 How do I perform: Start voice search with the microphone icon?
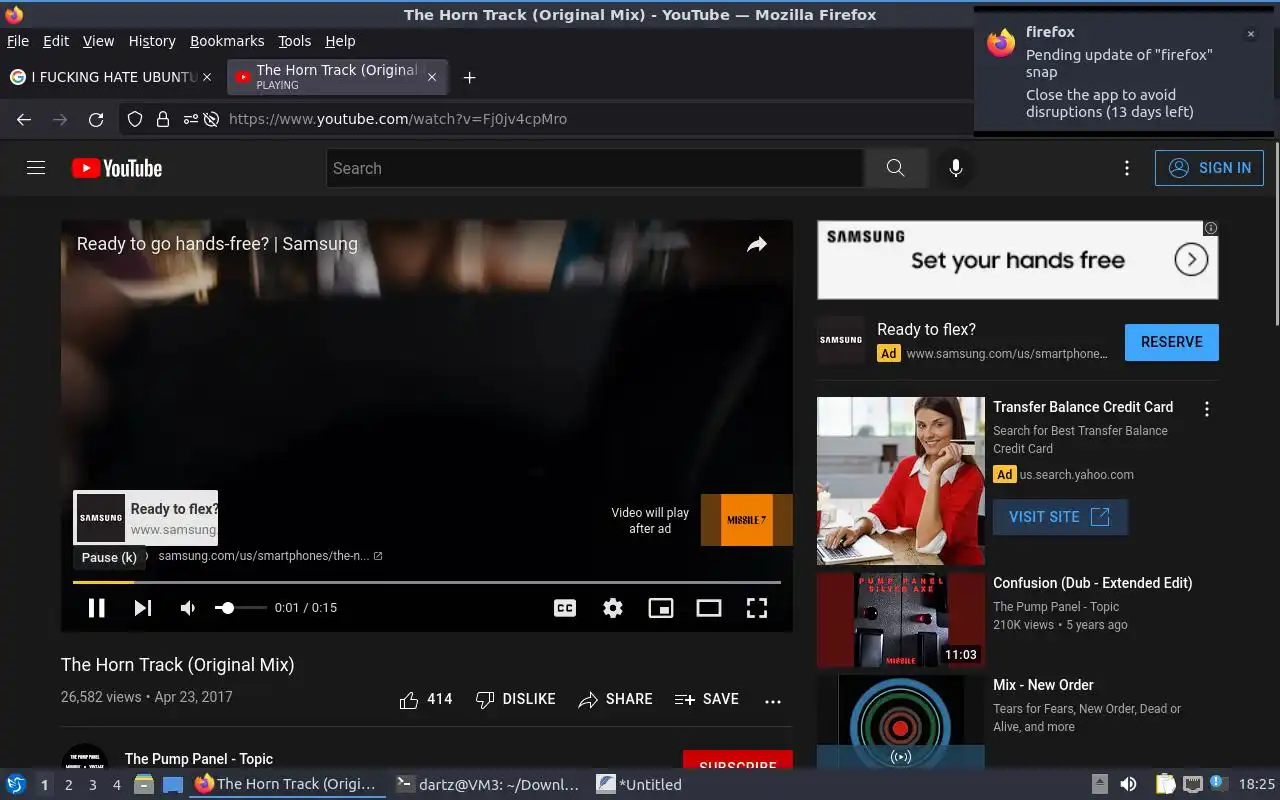pos(956,168)
